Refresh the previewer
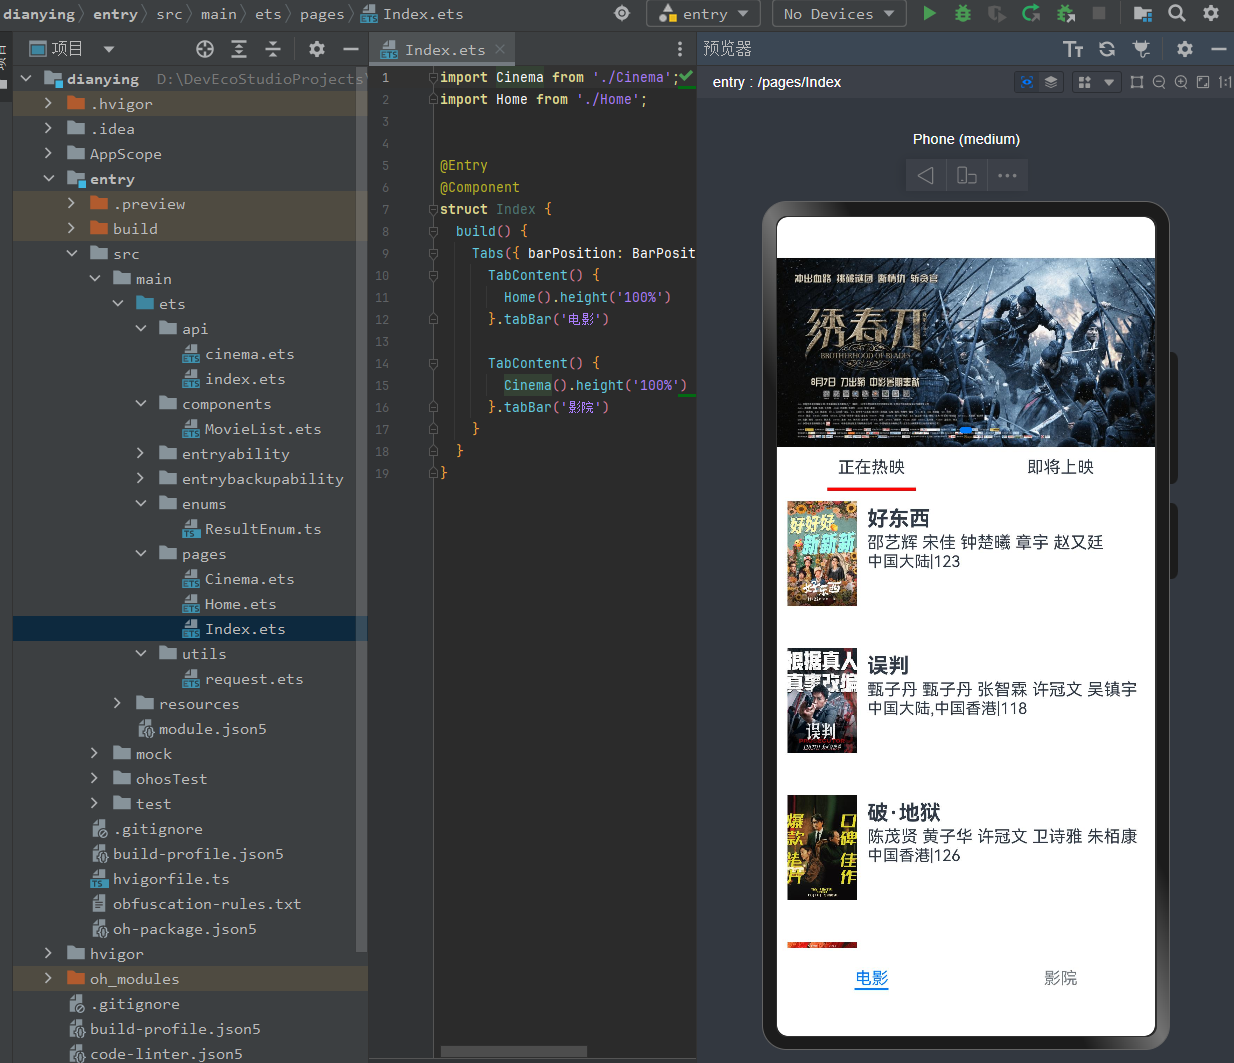1234x1063 pixels. 1107,49
